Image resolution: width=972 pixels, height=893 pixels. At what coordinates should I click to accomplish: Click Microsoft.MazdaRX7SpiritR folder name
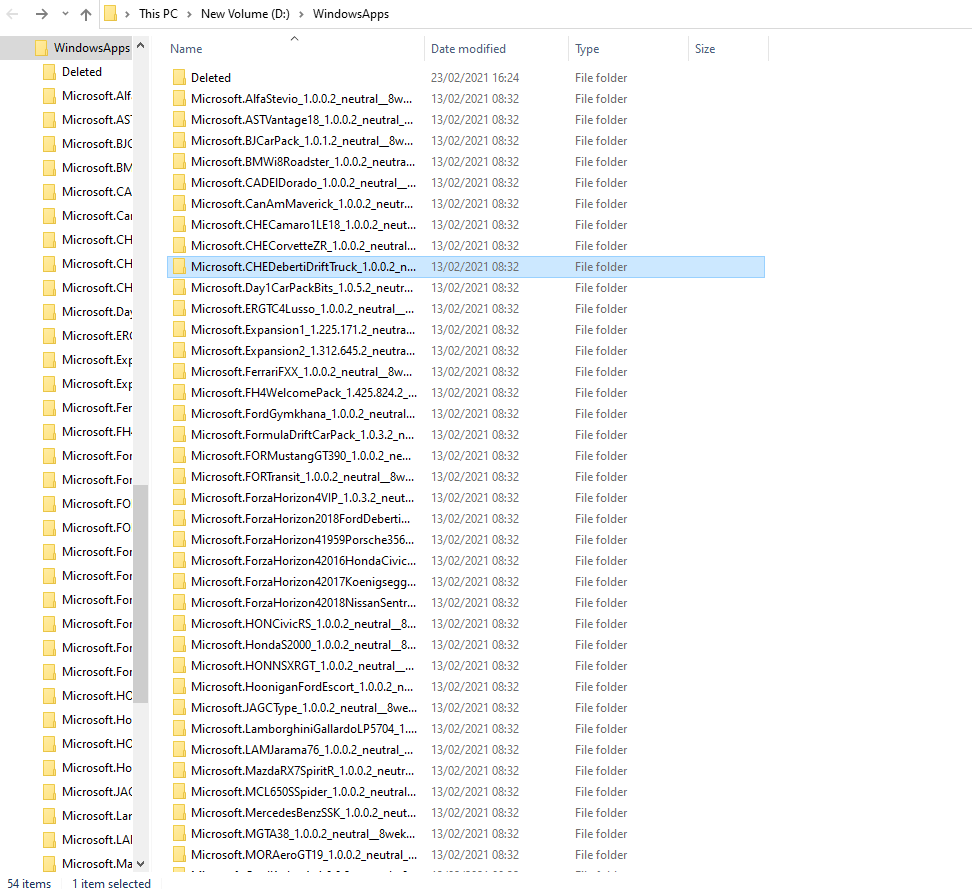tap(303, 771)
